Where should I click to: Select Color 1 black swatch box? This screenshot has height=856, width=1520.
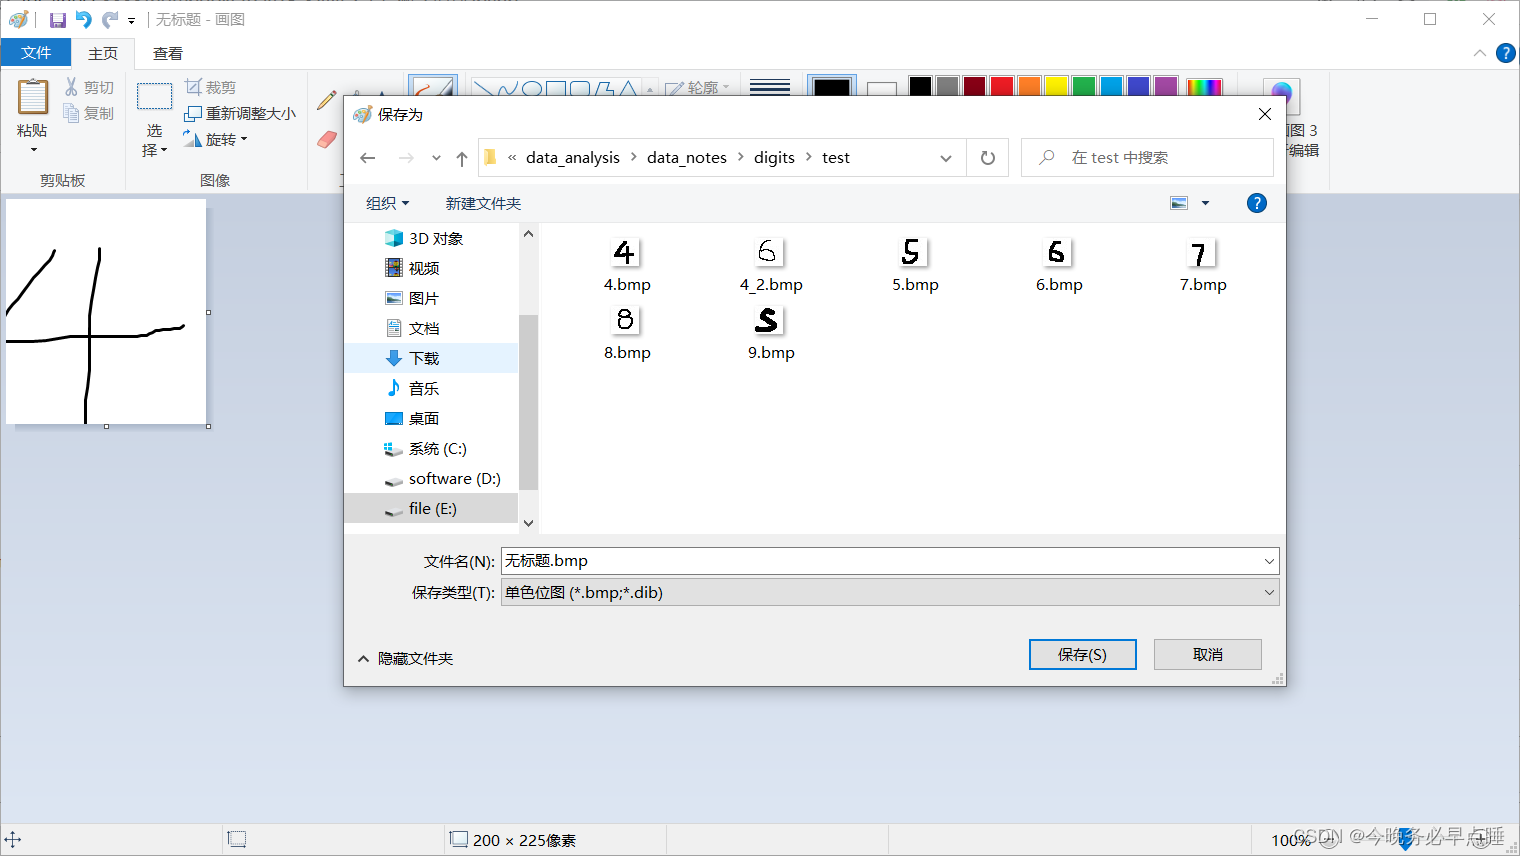coord(832,87)
